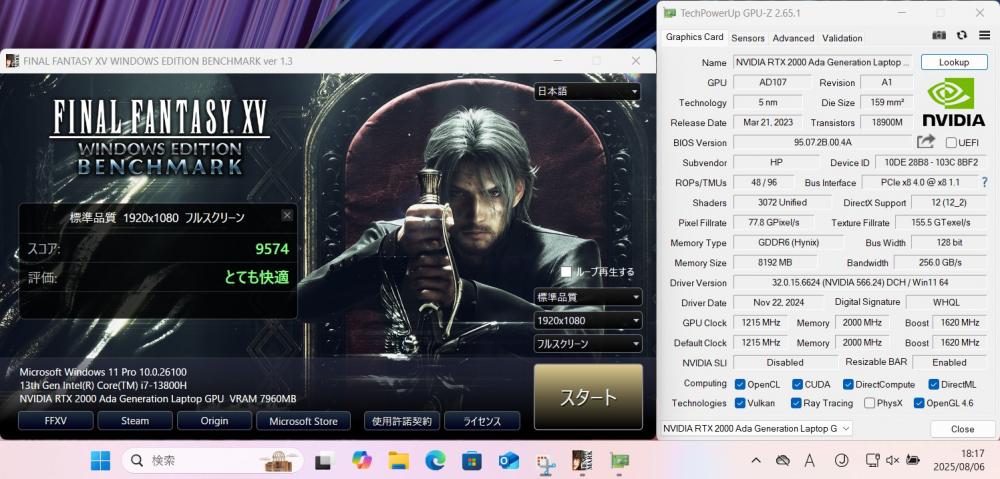Open File Explorer from the taskbar
The image size is (1000, 479).
(399, 460)
